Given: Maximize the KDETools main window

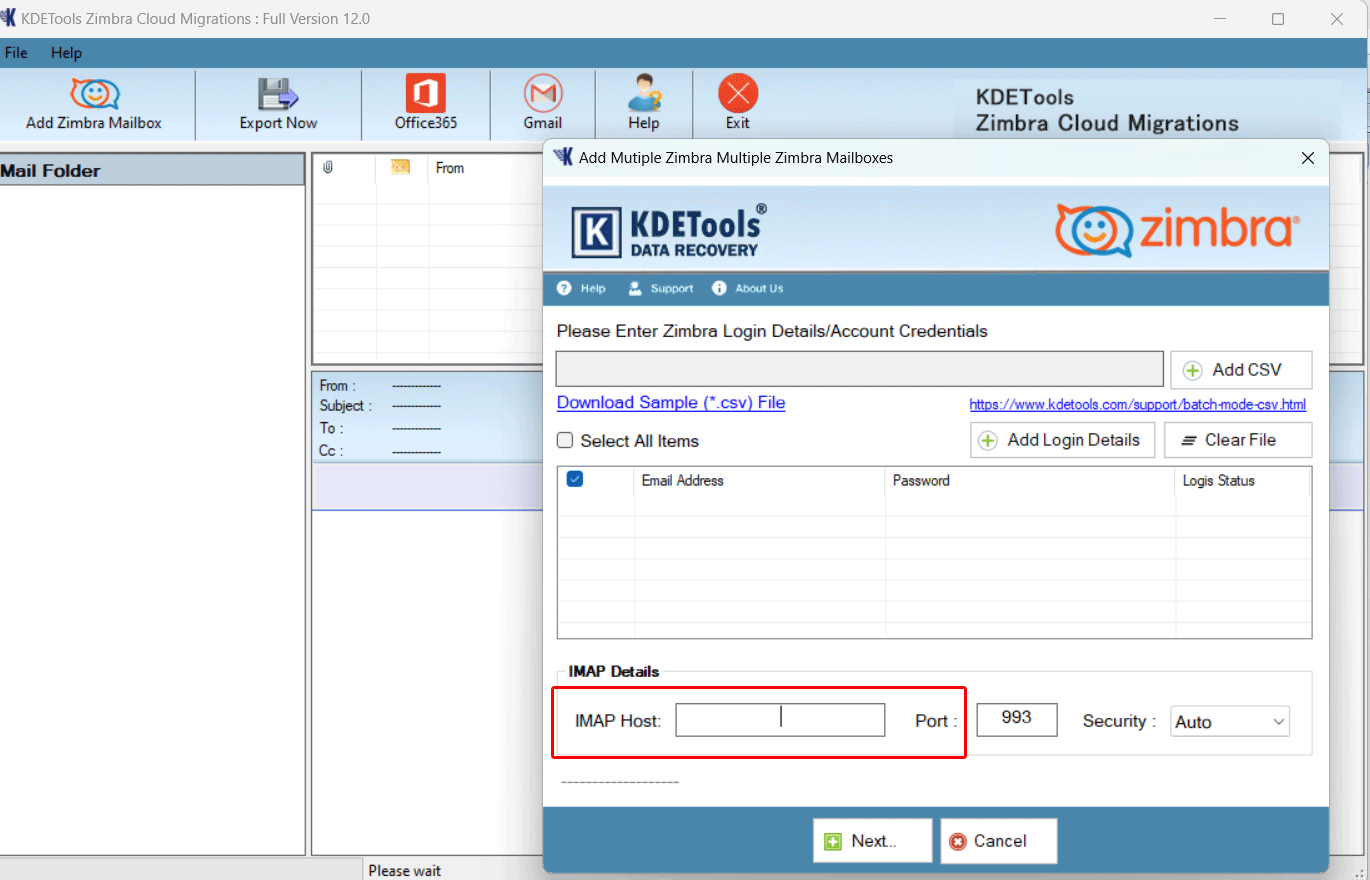Looking at the screenshot, I should pyautogui.click(x=1278, y=19).
